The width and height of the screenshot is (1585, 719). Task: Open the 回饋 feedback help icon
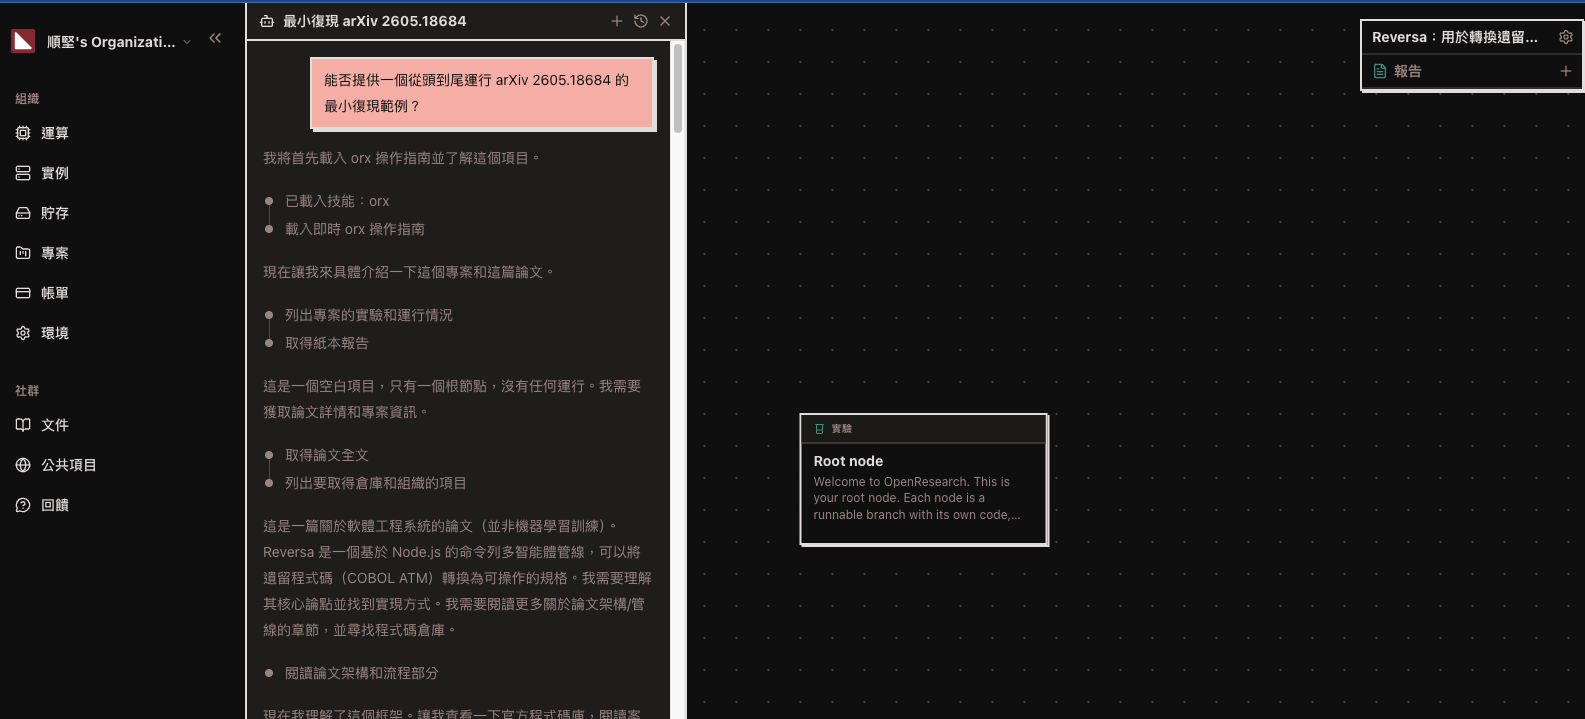[23, 505]
